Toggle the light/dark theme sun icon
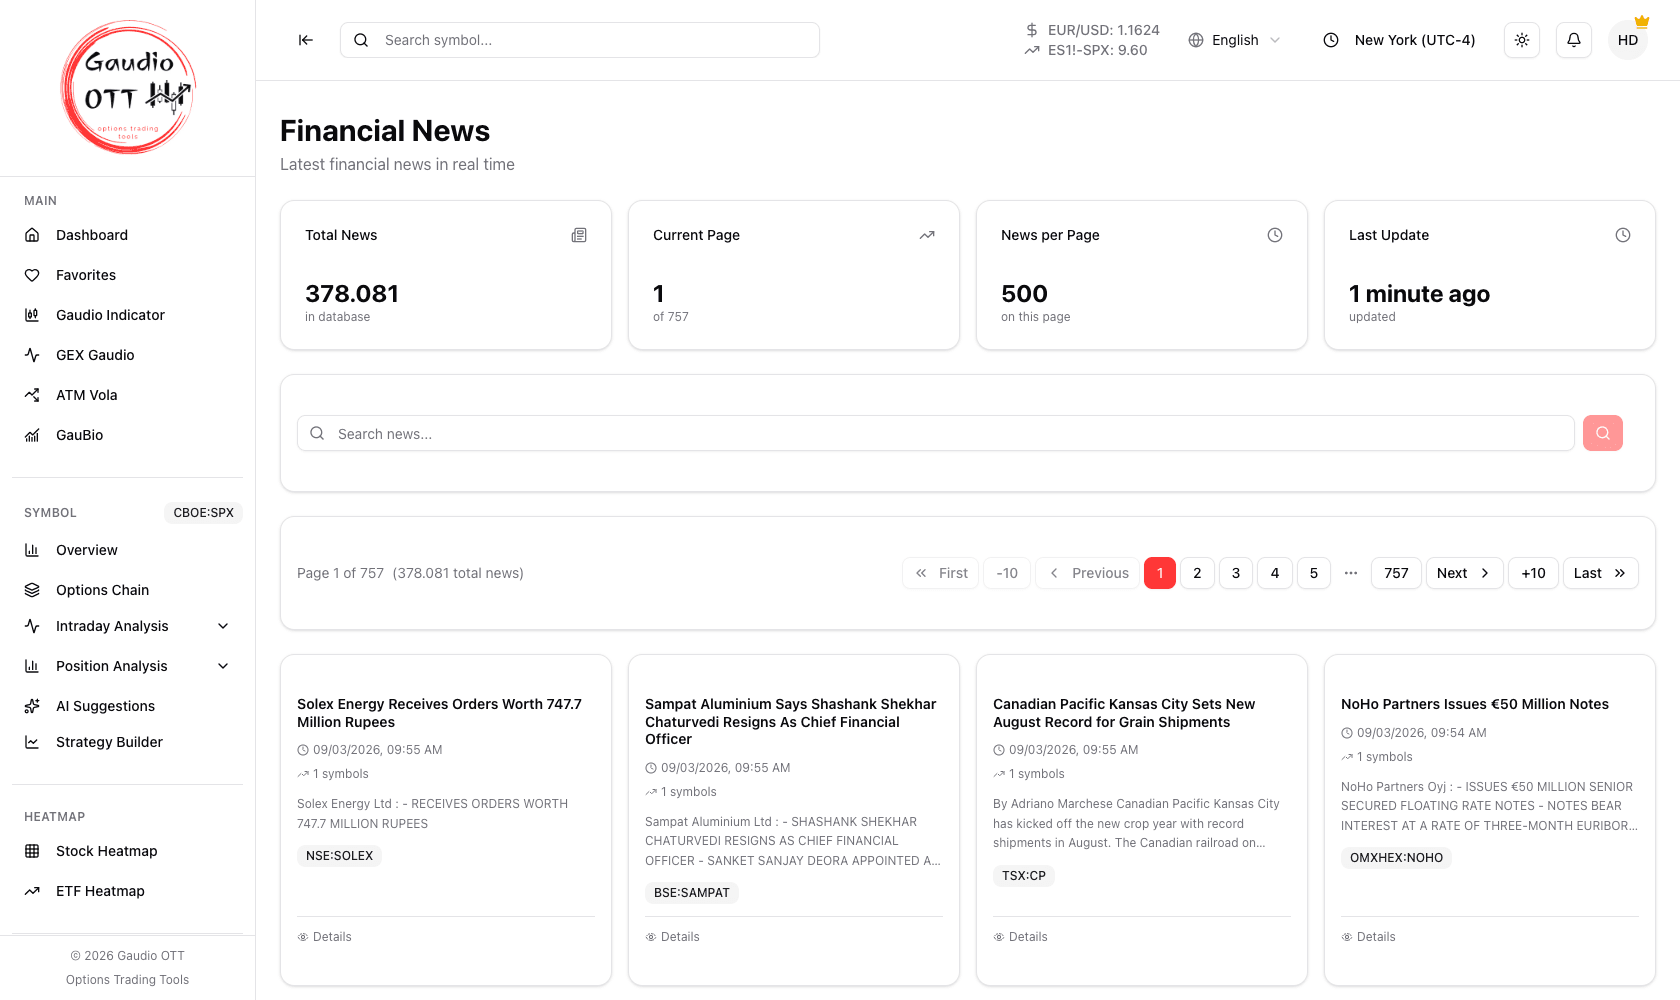Viewport: 1680px width, 1000px height. point(1522,40)
